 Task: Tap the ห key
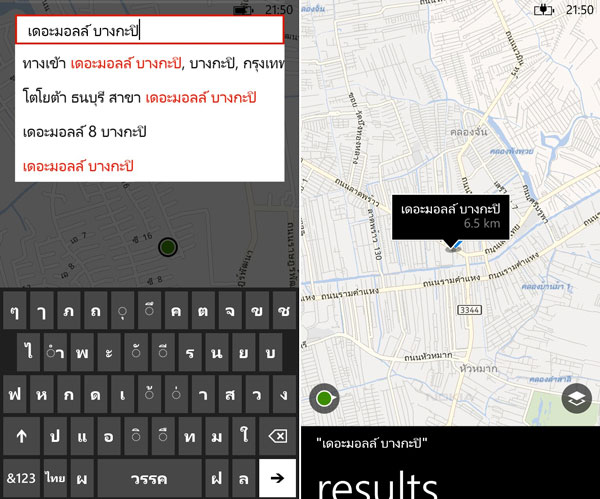pos(42,394)
